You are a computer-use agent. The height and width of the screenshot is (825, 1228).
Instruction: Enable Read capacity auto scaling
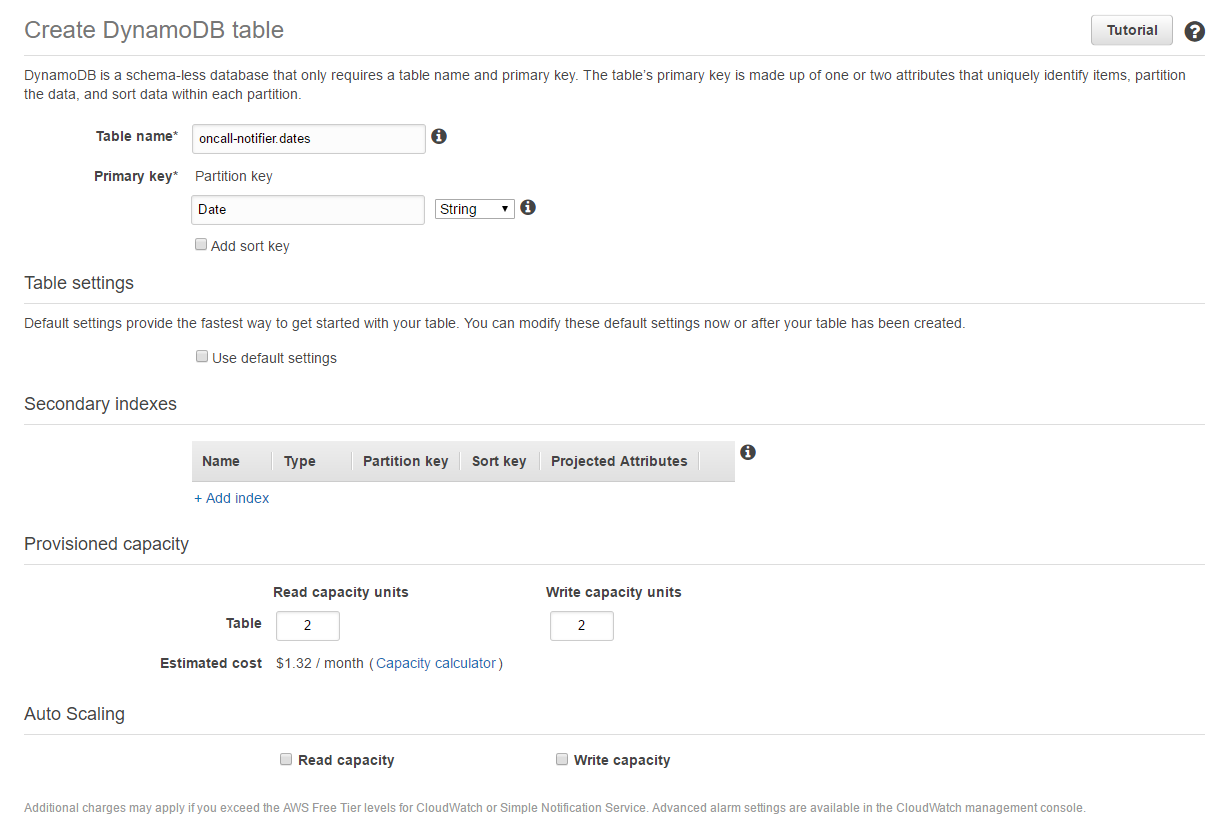coord(286,759)
